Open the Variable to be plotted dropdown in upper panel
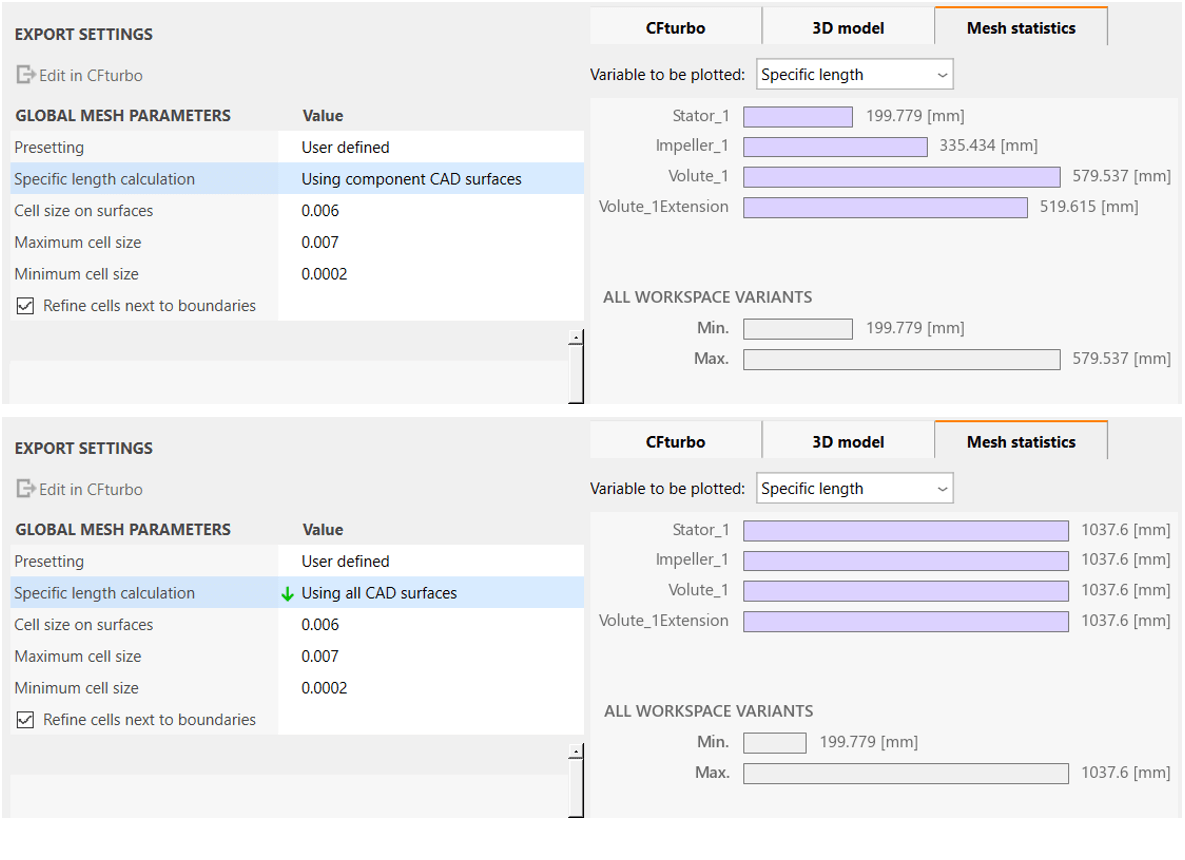1185x860 pixels. 855,75
